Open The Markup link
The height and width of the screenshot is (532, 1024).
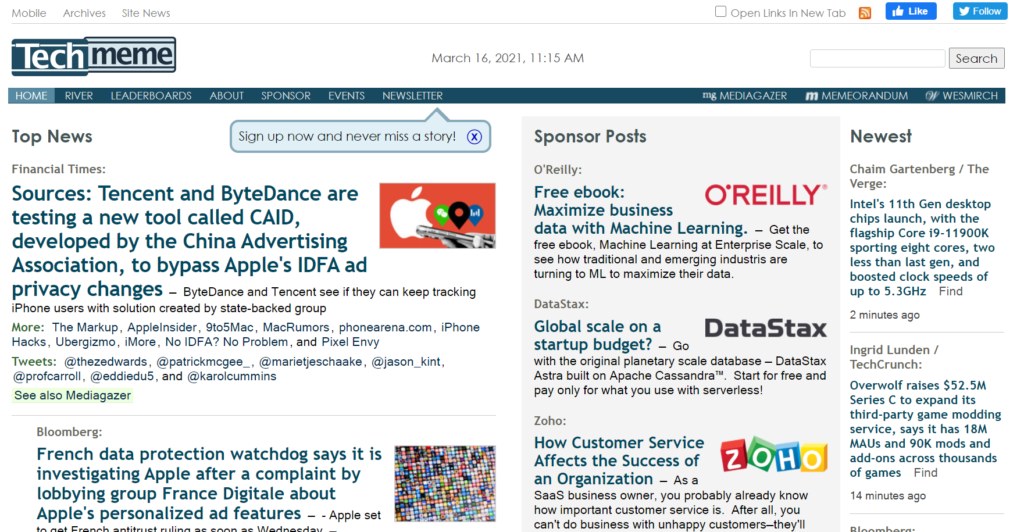coord(85,327)
